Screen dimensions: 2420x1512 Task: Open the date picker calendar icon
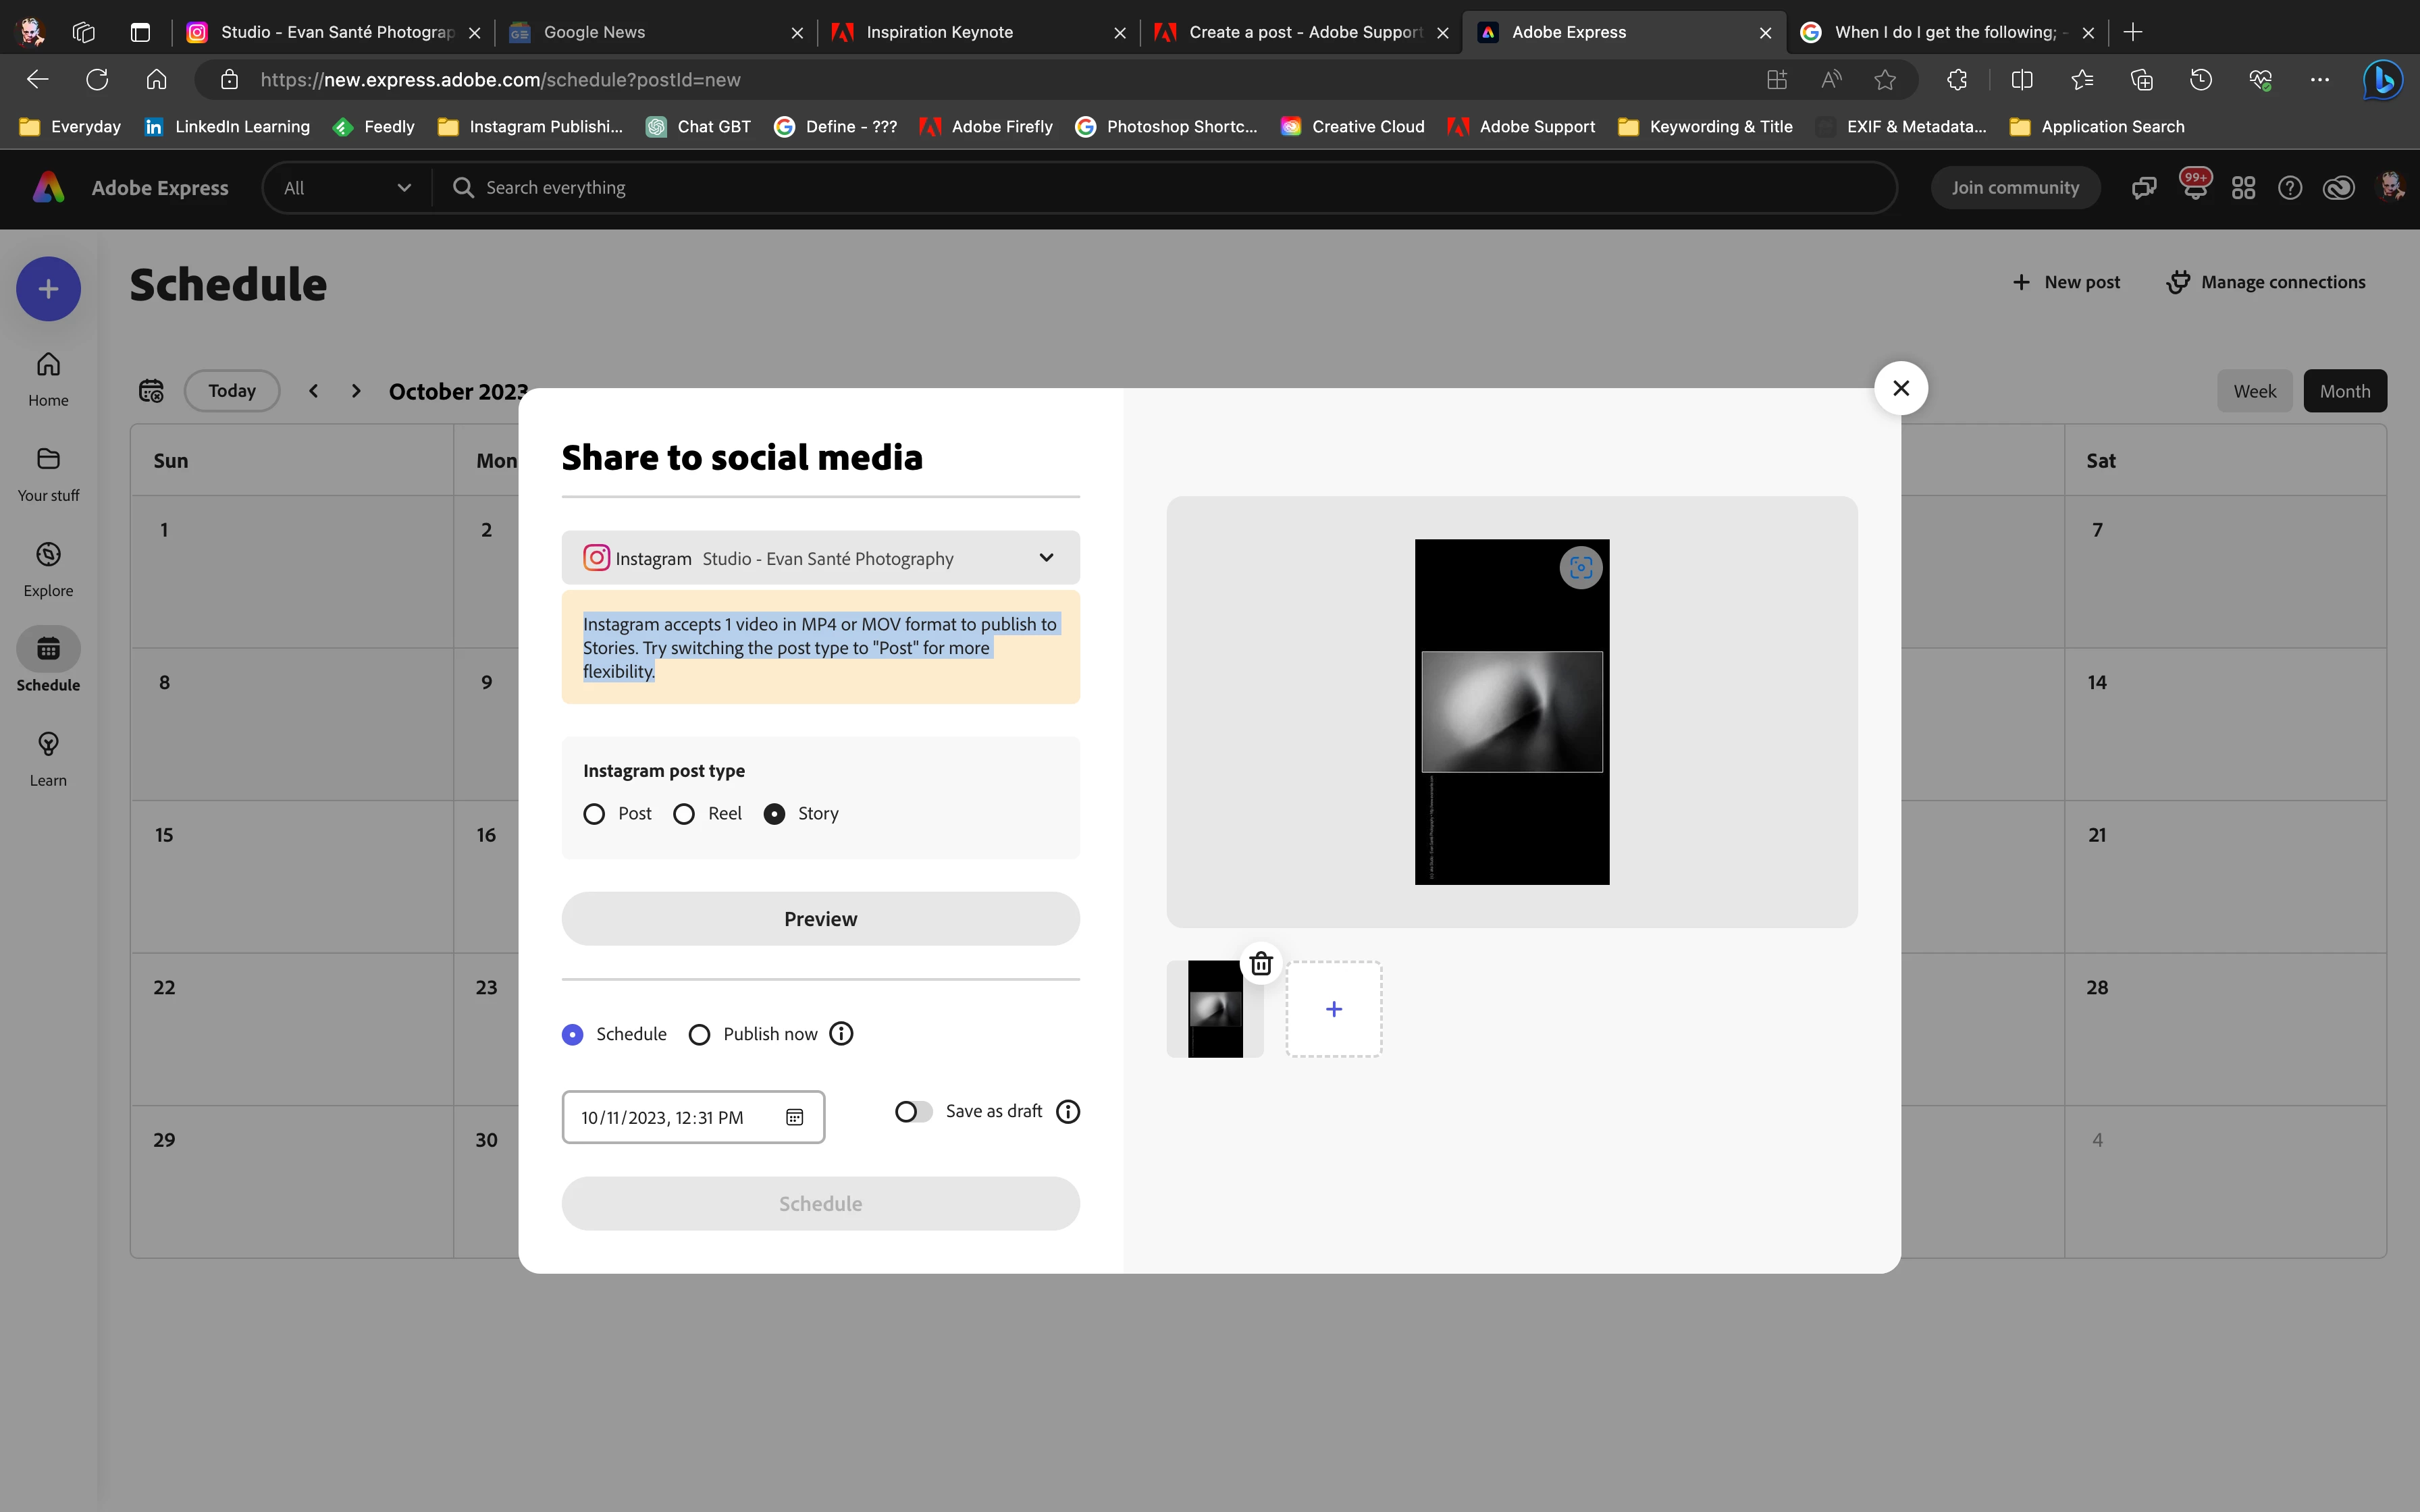pos(794,1117)
